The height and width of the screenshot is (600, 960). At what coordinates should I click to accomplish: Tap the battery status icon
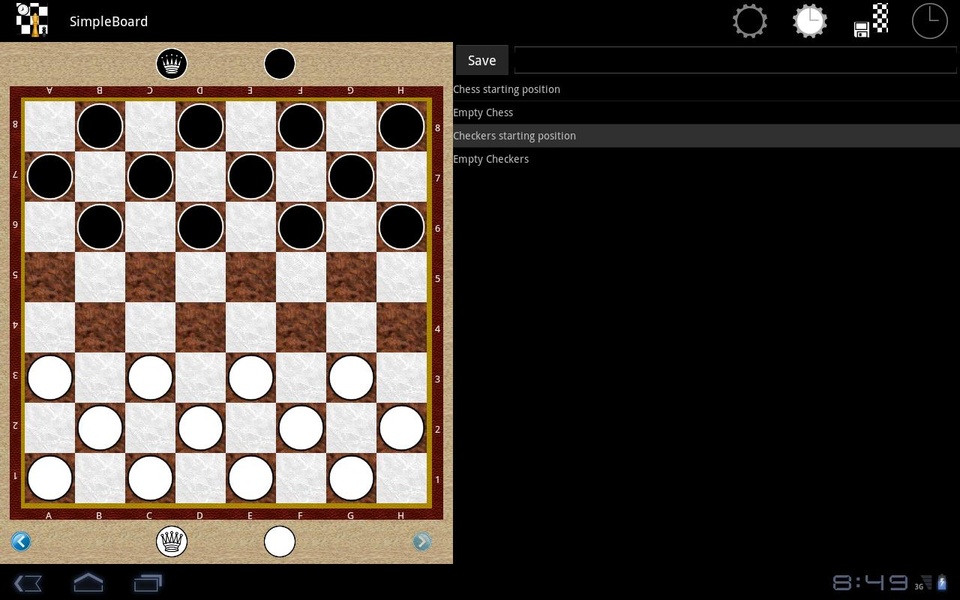(942, 582)
